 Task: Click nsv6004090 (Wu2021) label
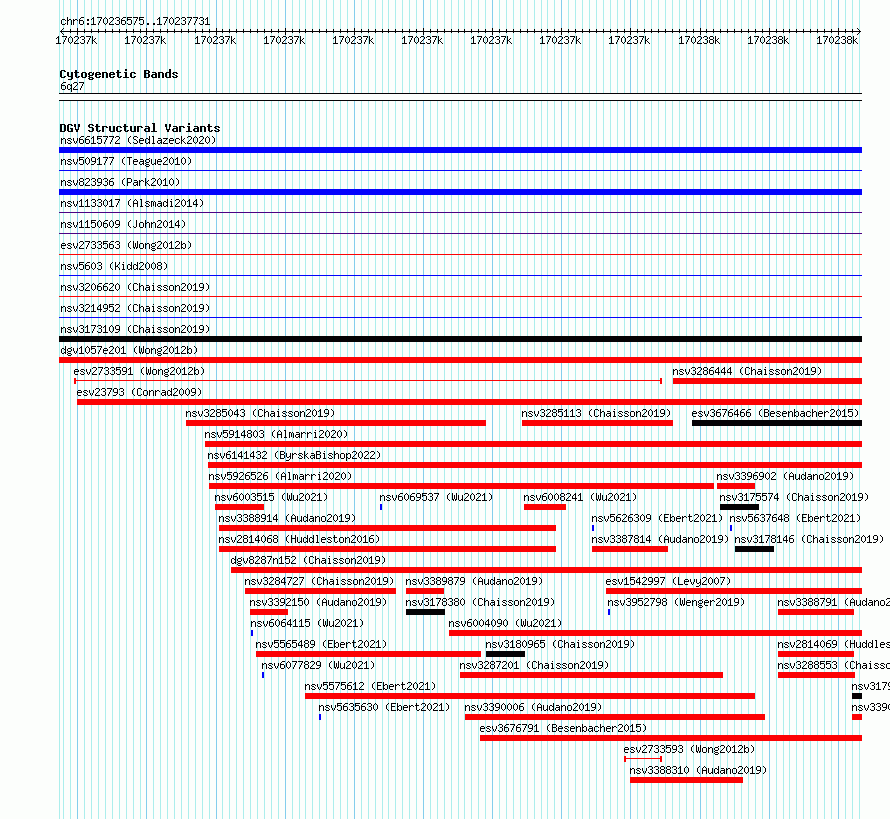coord(505,623)
